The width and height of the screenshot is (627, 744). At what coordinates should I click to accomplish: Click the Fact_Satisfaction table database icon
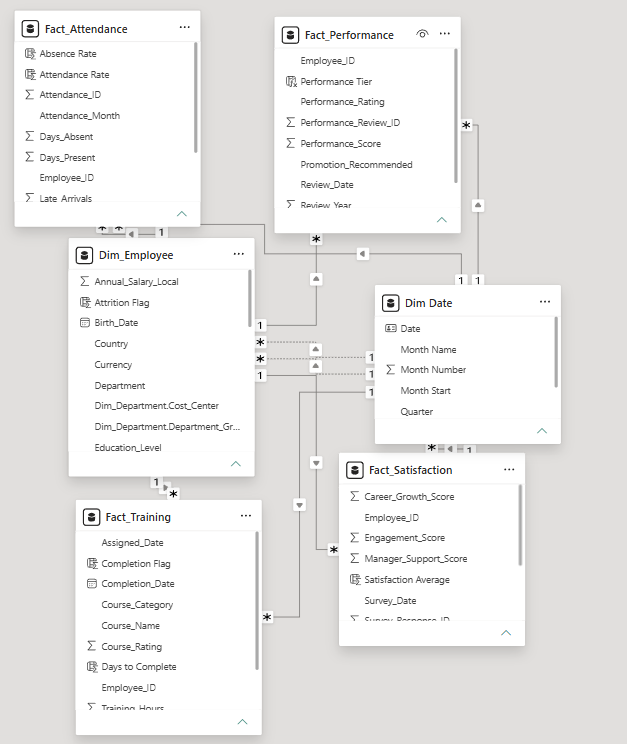355,470
